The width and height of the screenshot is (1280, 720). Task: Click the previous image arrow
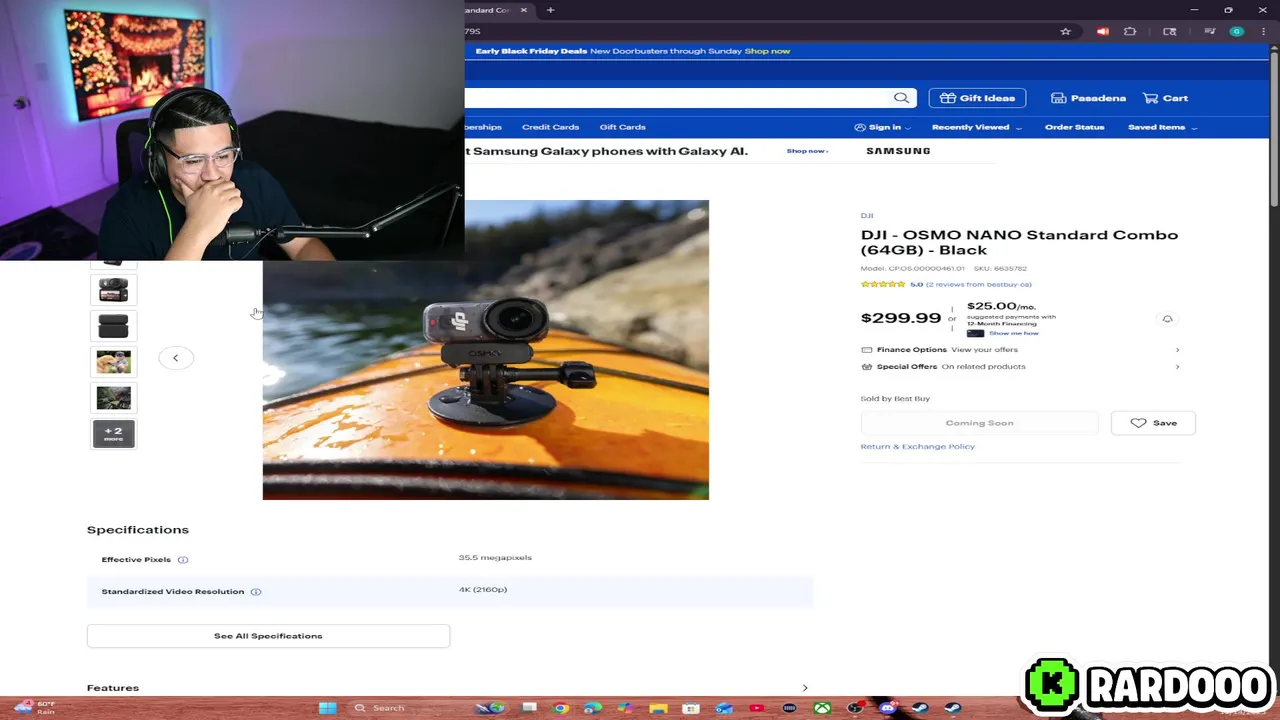[x=175, y=358]
